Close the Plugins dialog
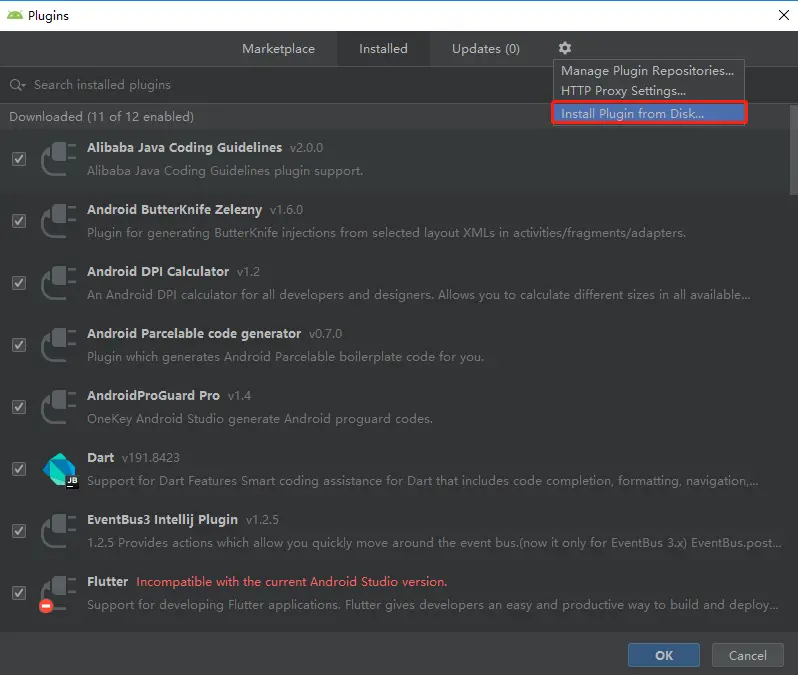This screenshot has height=675, width=798. 784,15
